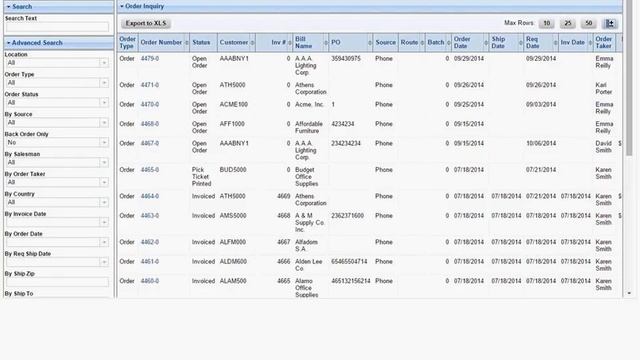Click Bill Name Affordable Furniture
Viewport: 640px width, 360px height.
[x=309, y=127]
